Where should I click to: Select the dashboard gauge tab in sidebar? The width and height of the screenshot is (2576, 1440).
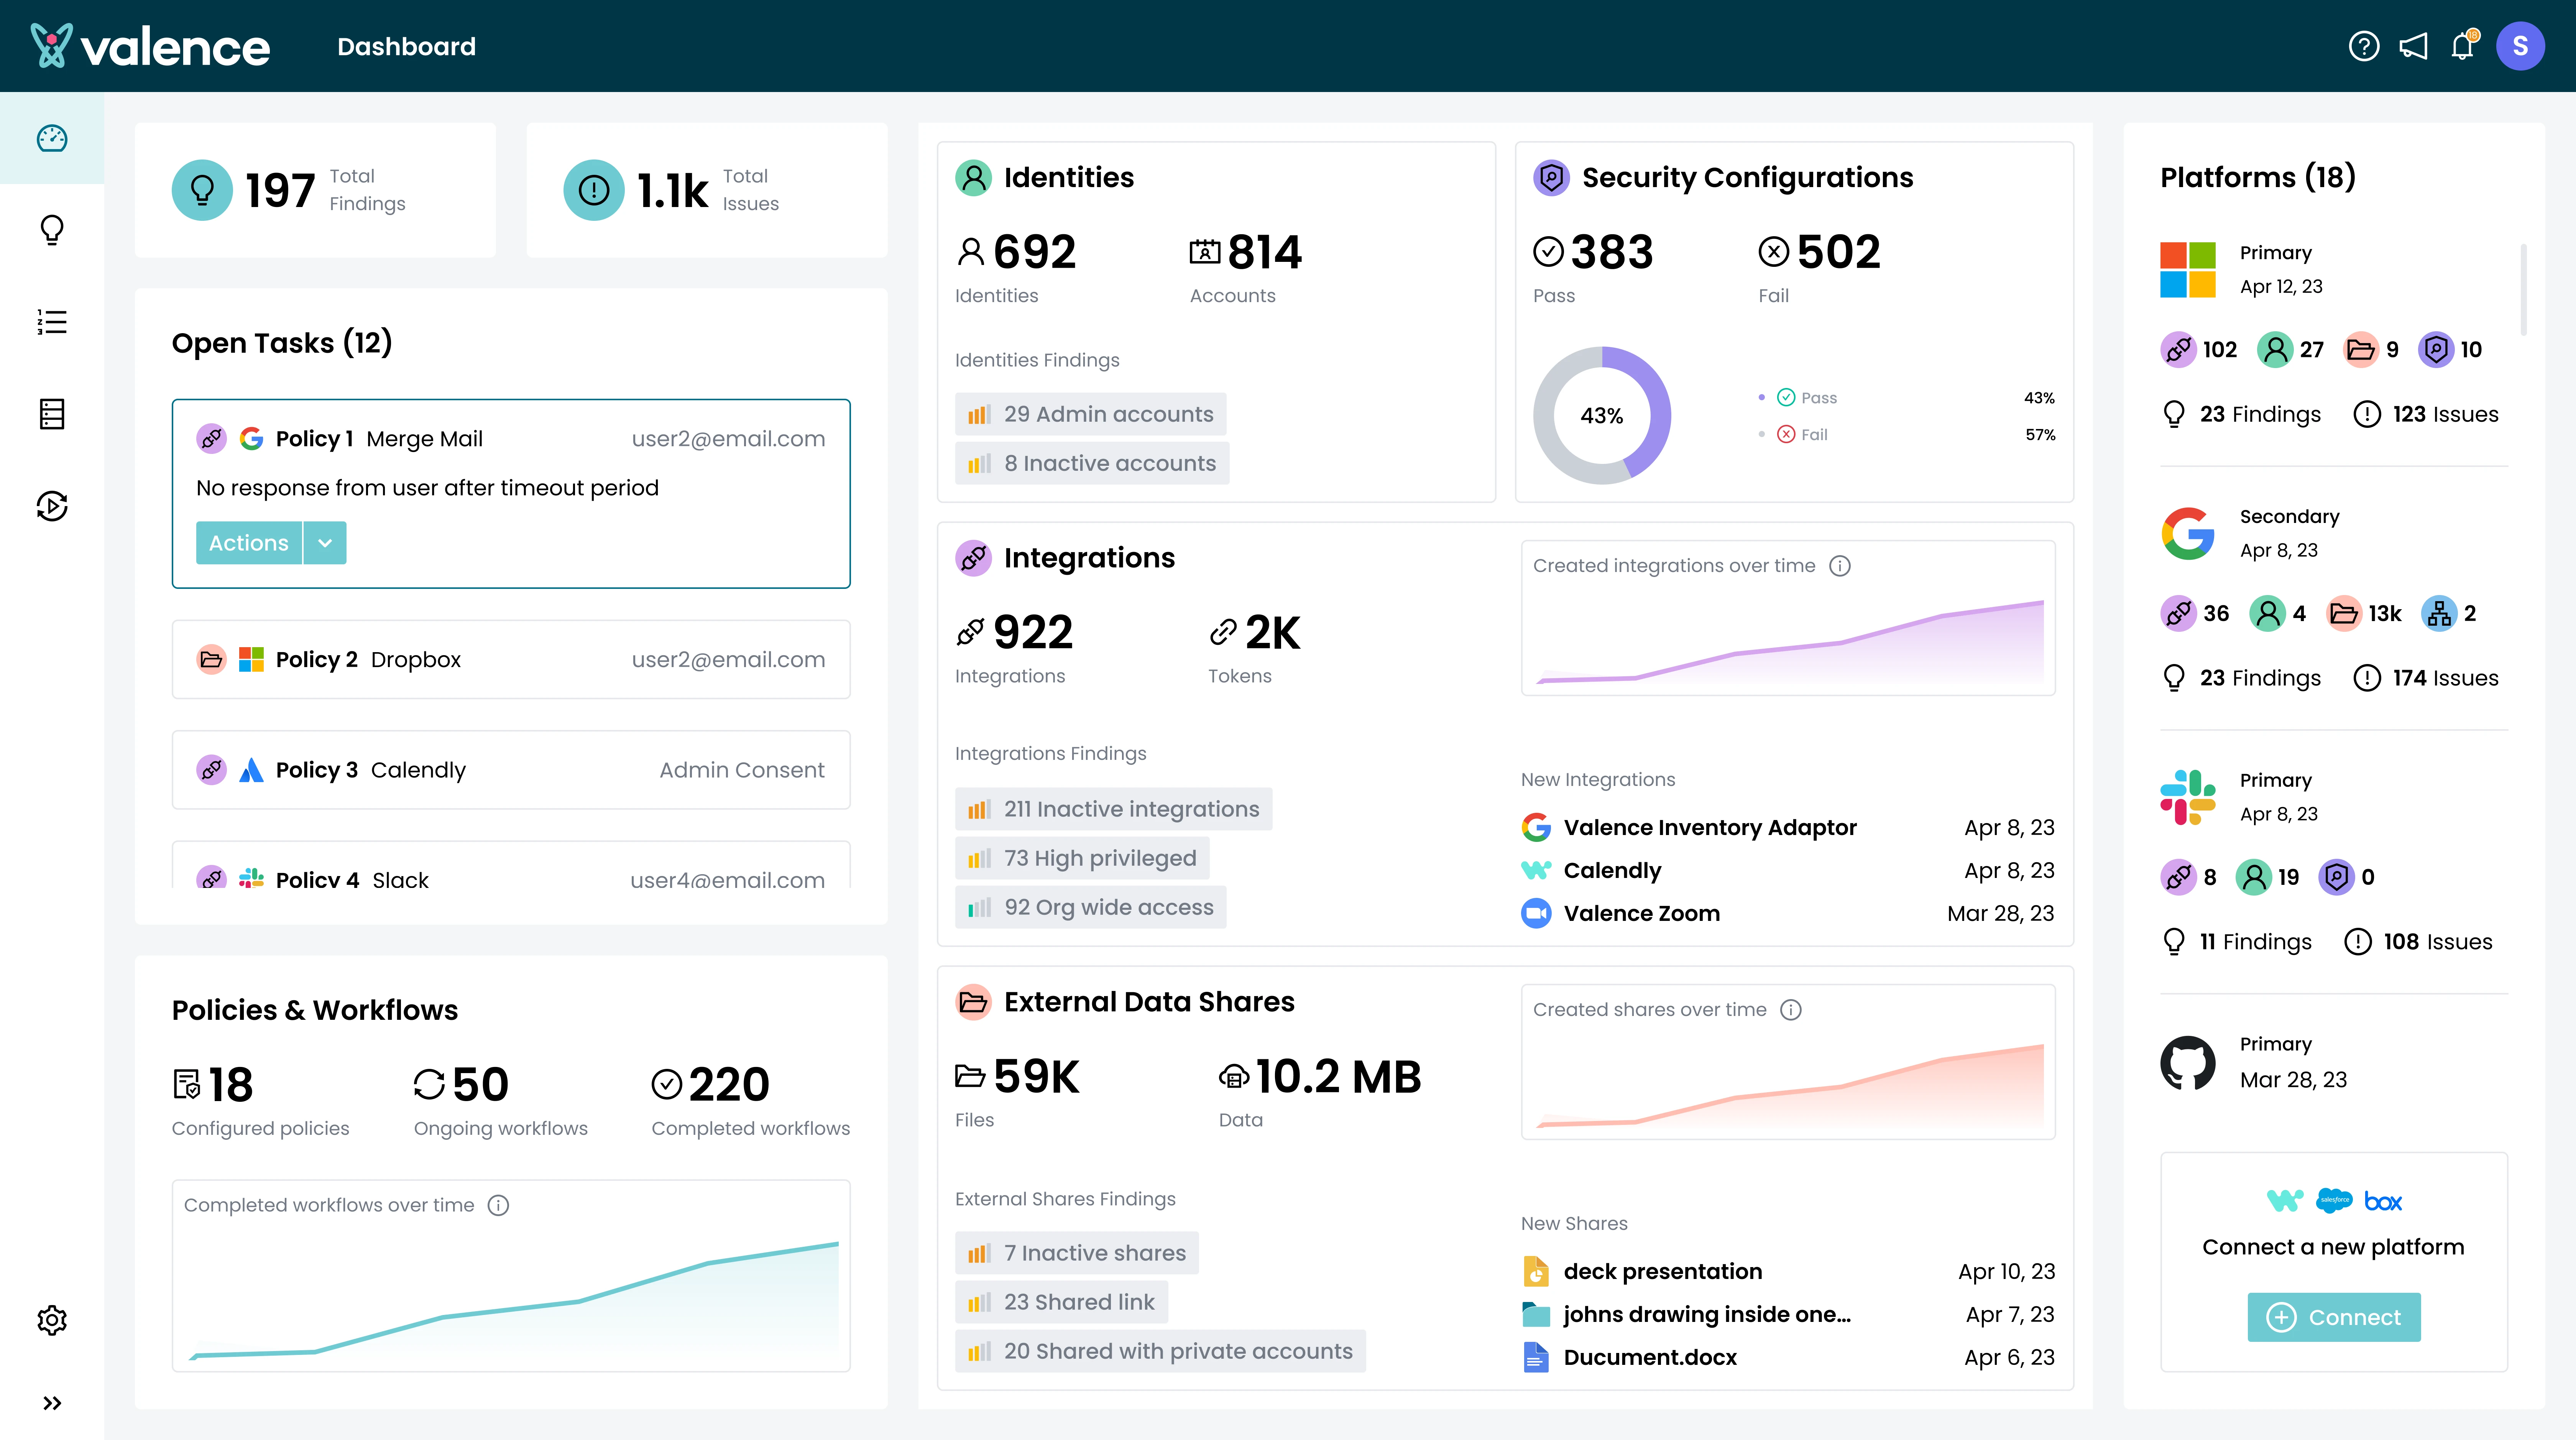click(x=52, y=138)
